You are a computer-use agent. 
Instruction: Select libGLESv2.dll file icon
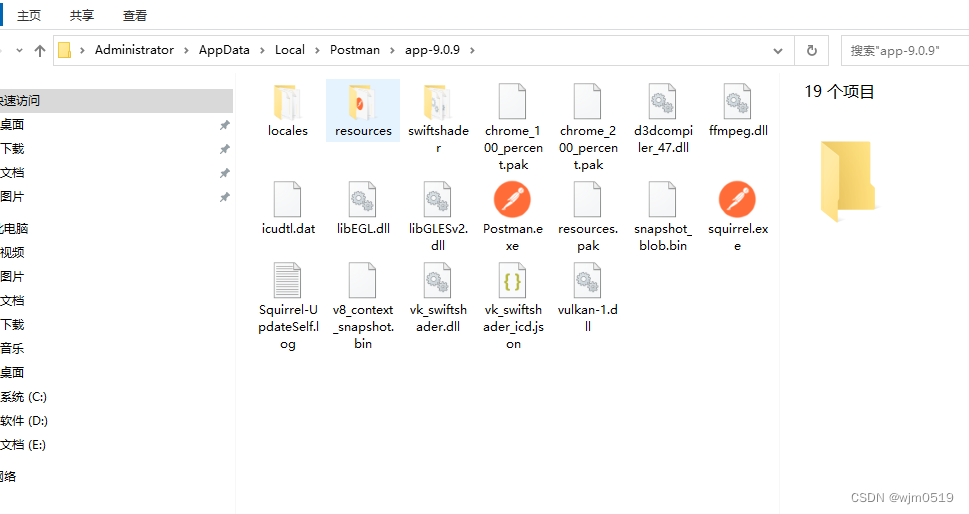click(438, 200)
